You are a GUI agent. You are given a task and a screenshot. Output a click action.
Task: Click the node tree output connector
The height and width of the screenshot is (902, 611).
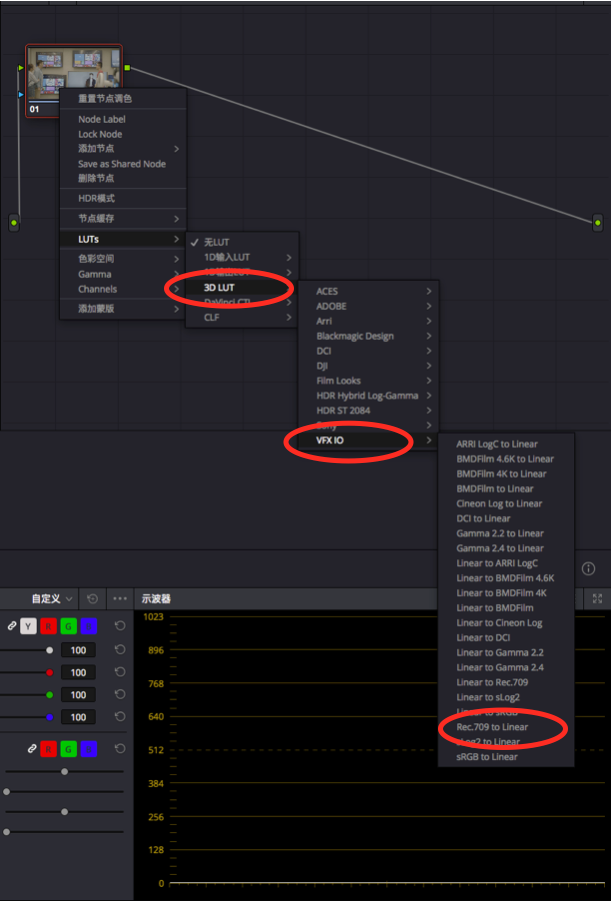pyautogui.click(x=598, y=222)
